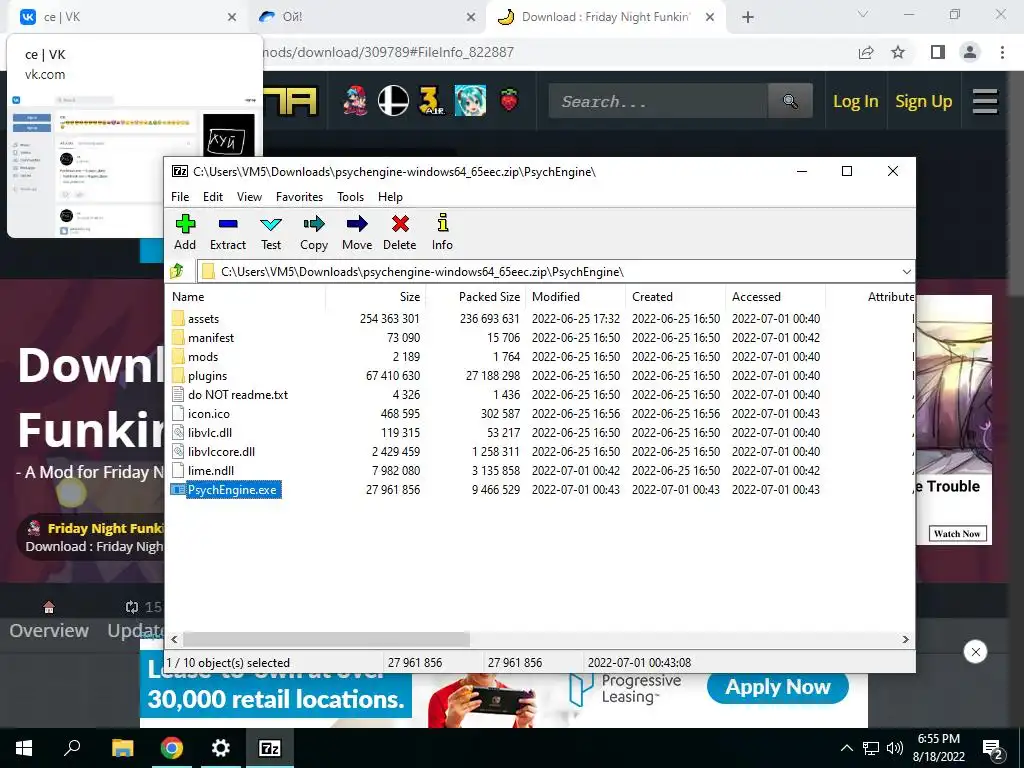Click Sign Up link on website
1024x768 pixels.
[923, 101]
